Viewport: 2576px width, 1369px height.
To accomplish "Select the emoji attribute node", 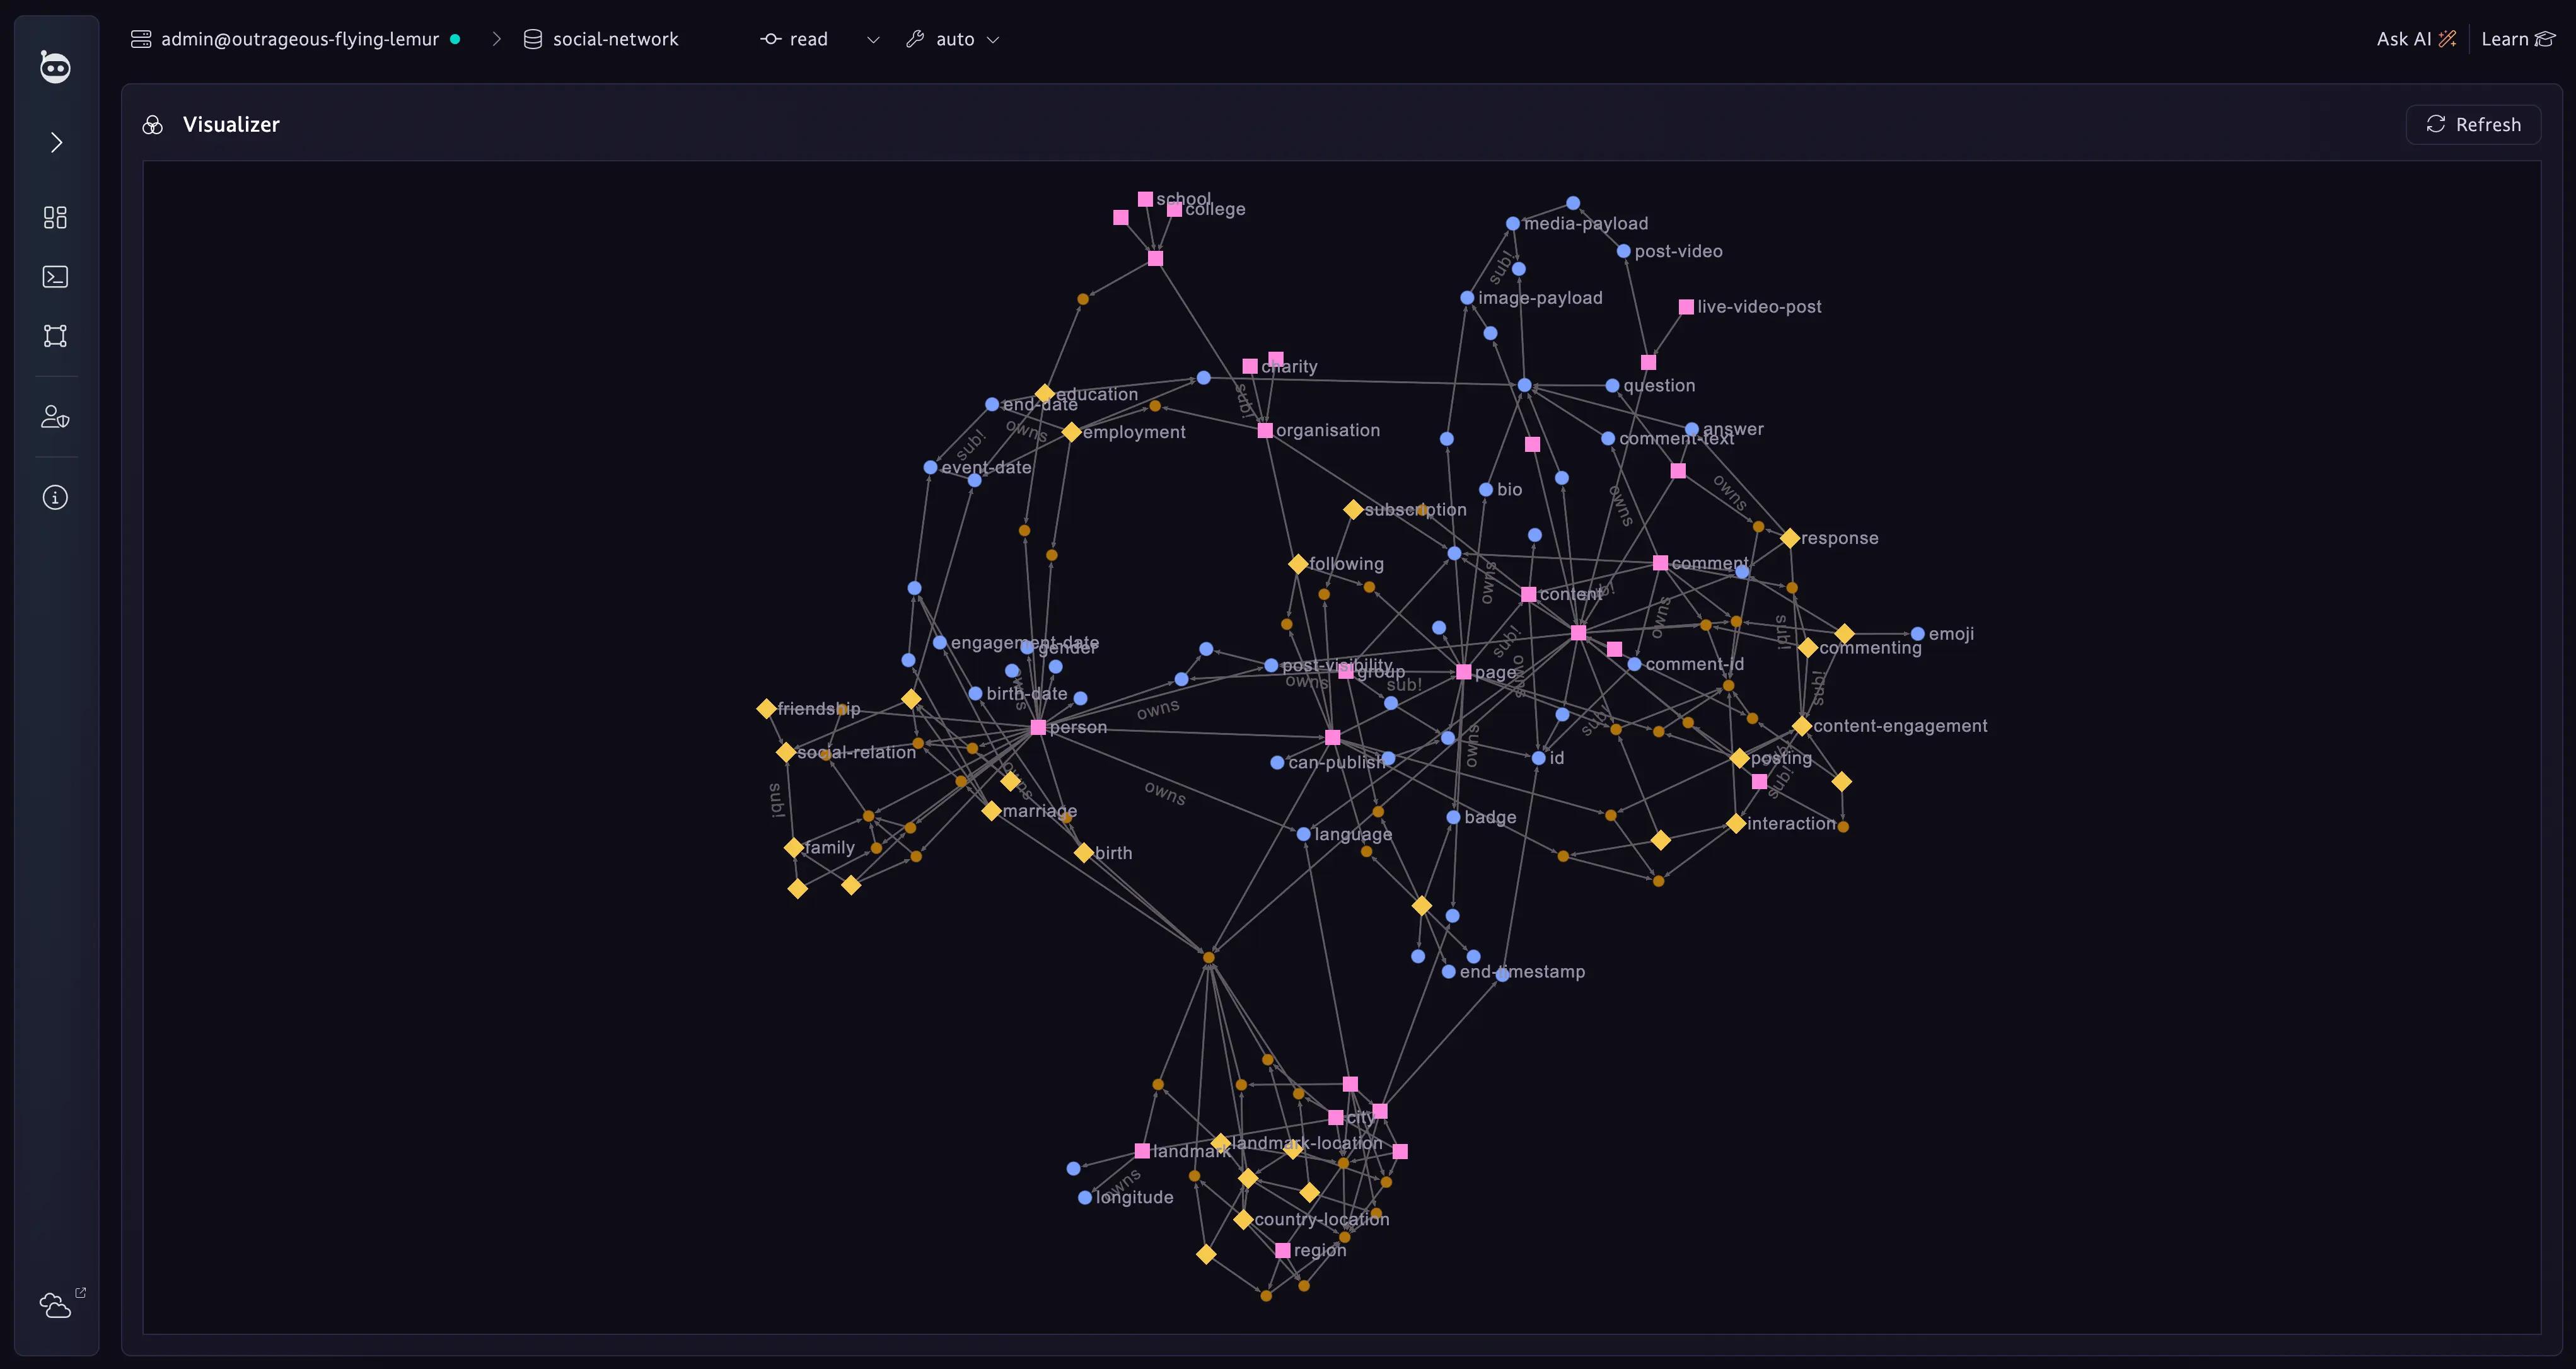I will pos(1917,634).
